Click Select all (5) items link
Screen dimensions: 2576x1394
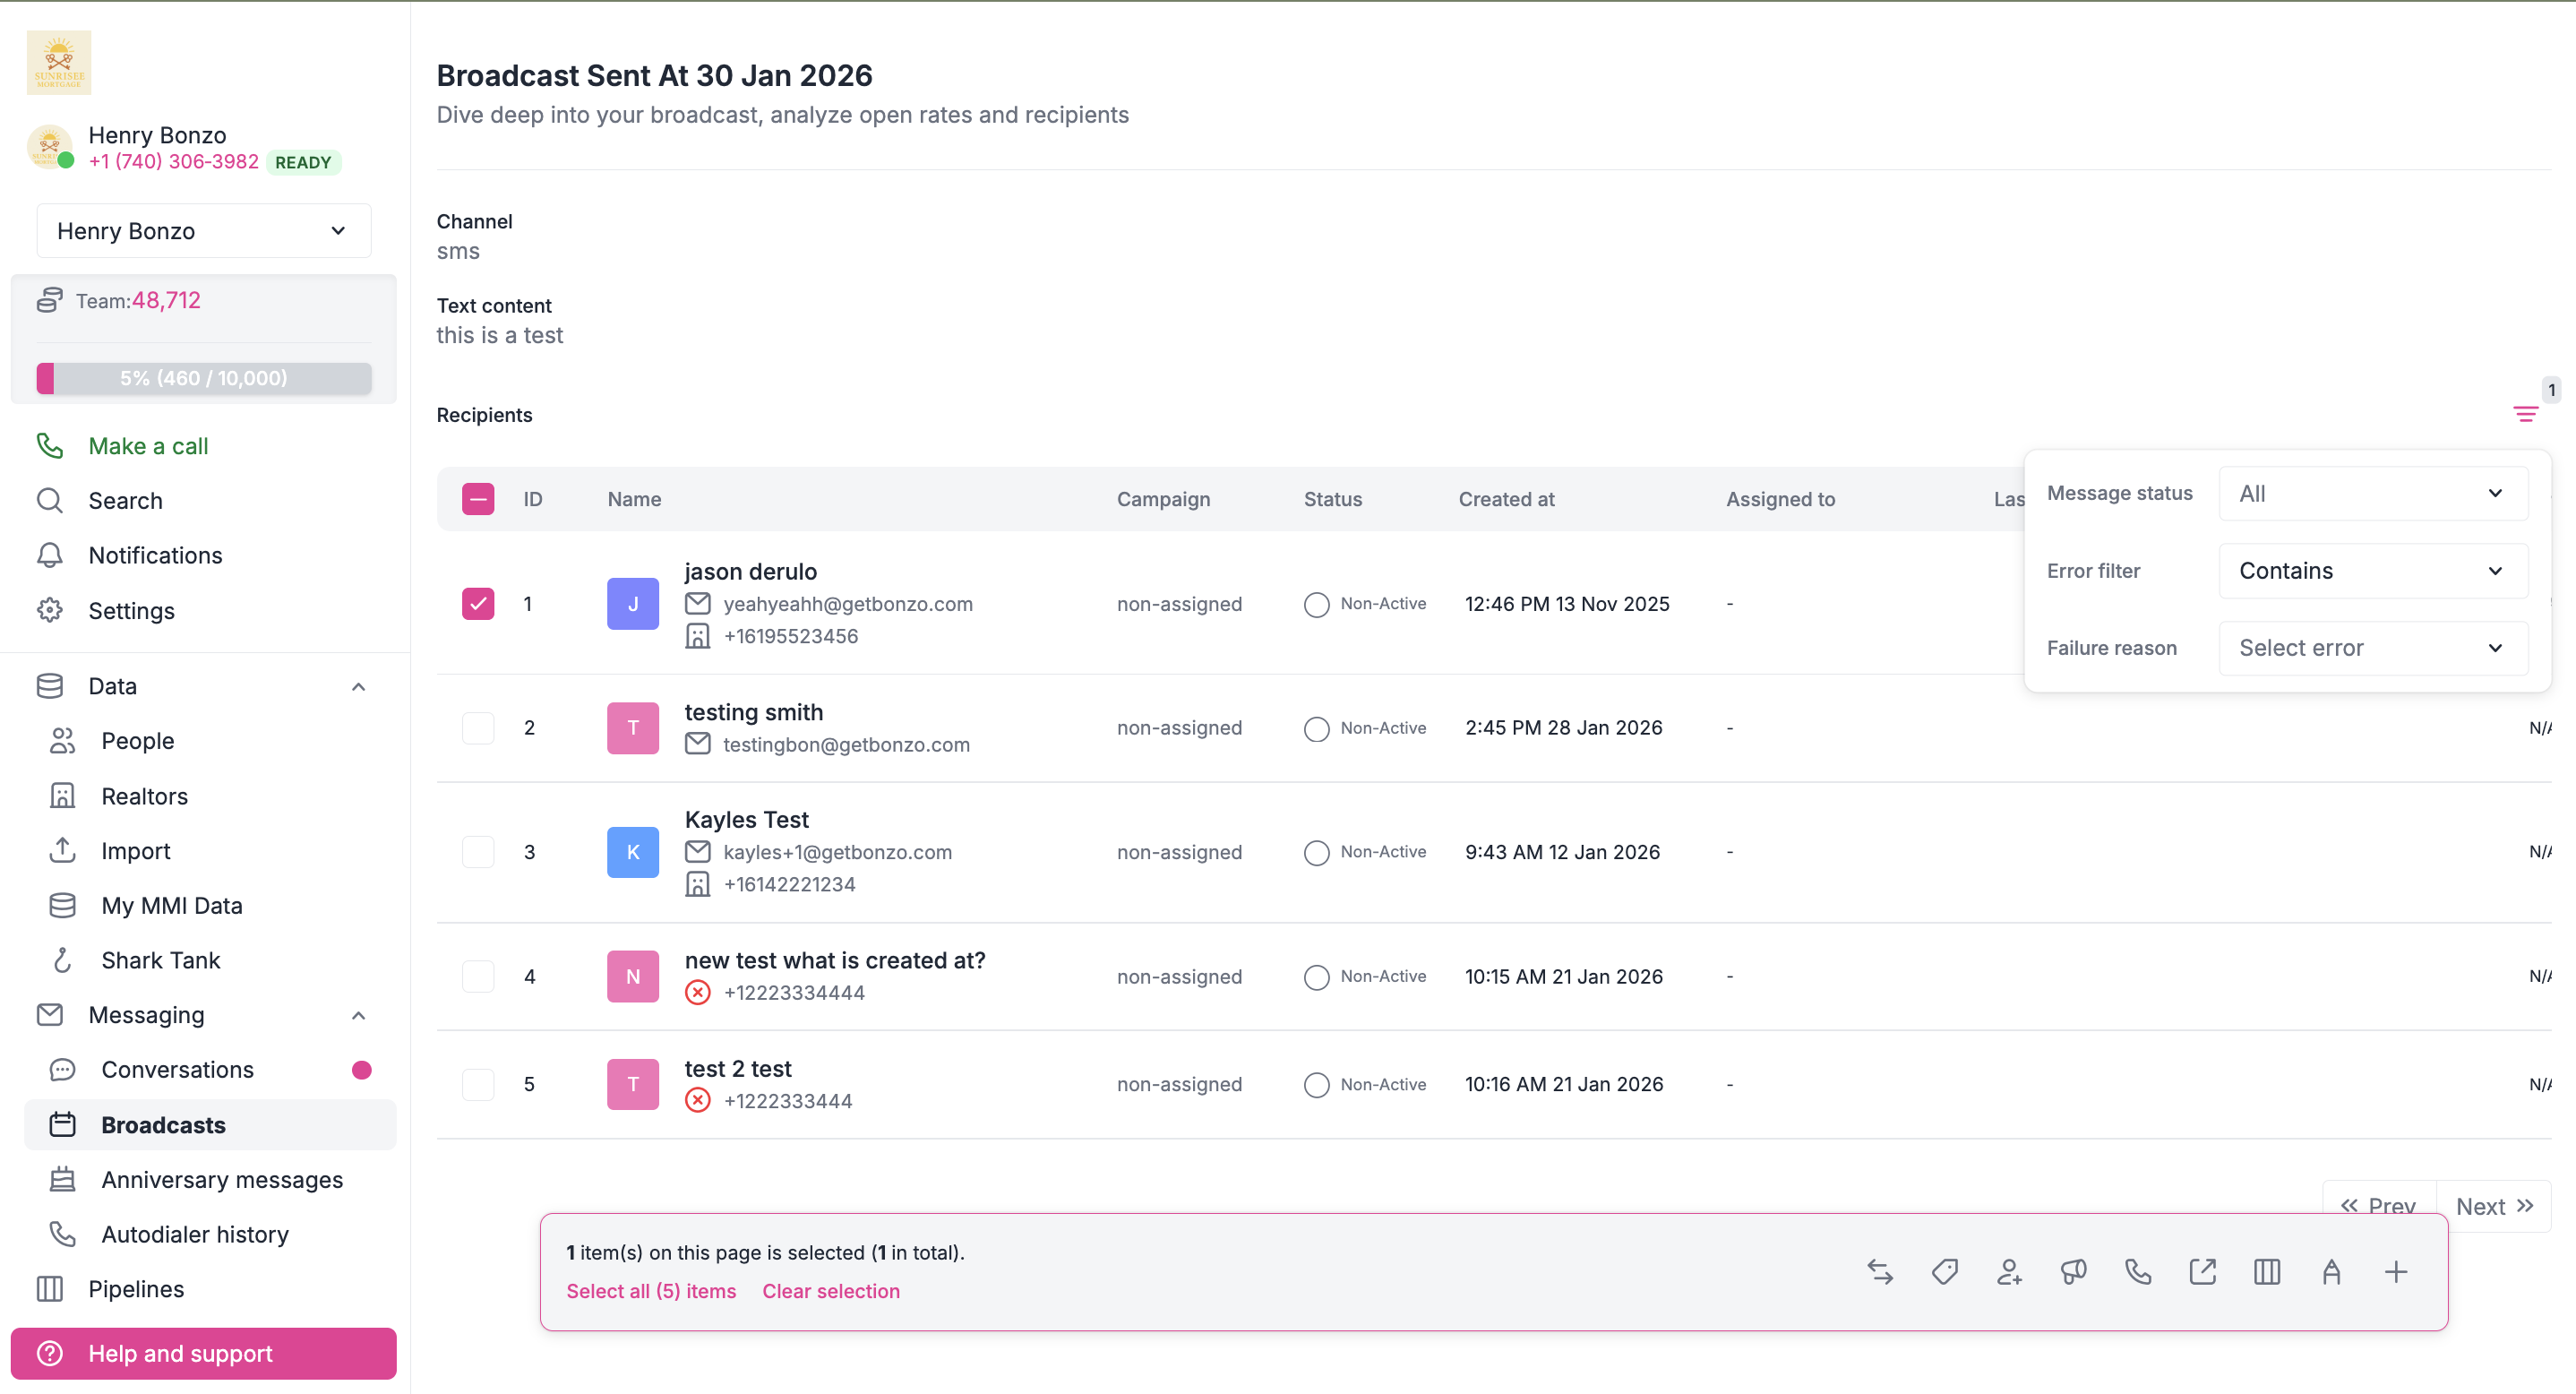[651, 1291]
